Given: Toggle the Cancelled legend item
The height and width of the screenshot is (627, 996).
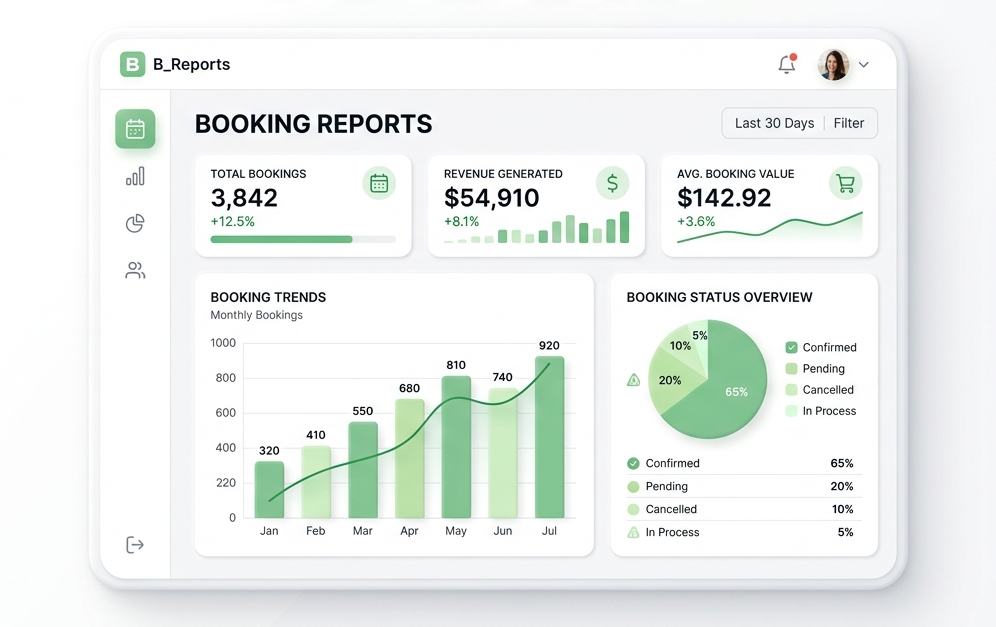Looking at the screenshot, I should click(x=818, y=390).
